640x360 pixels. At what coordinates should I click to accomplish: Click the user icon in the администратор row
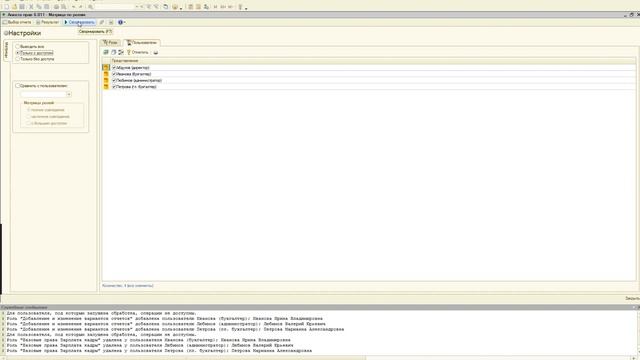[x=106, y=80]
